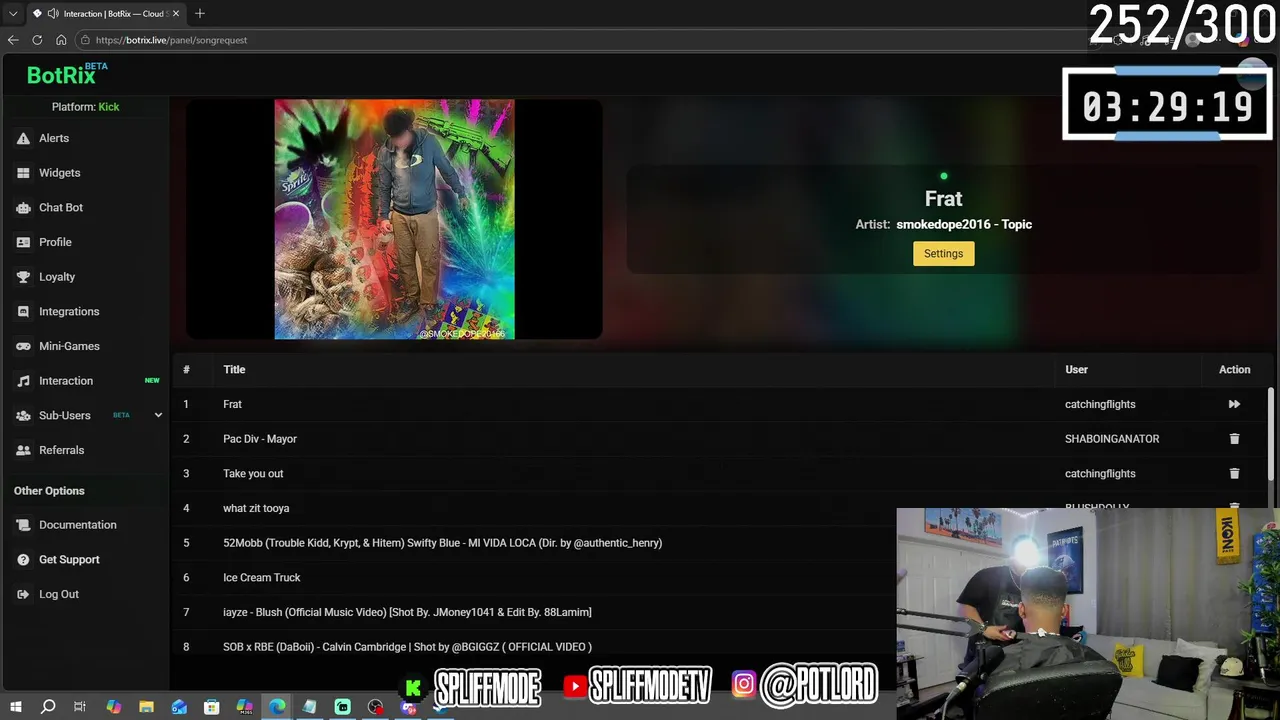Screen dimensions: 1280x720
Task: Click the Platform: Kick label
Action: pyautogui.click(x=85, y=107)
